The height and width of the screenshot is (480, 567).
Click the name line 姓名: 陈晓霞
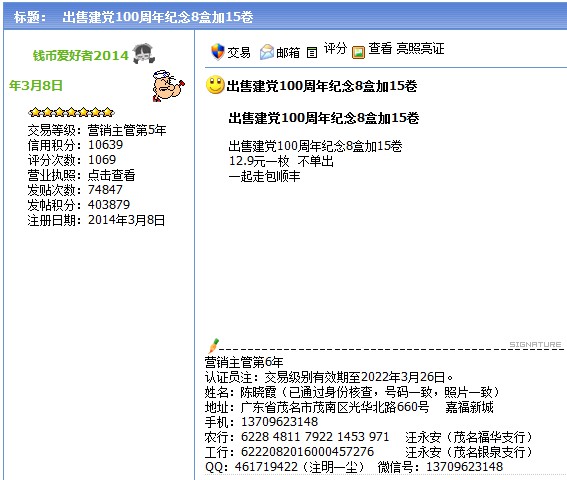pos(351,392)
